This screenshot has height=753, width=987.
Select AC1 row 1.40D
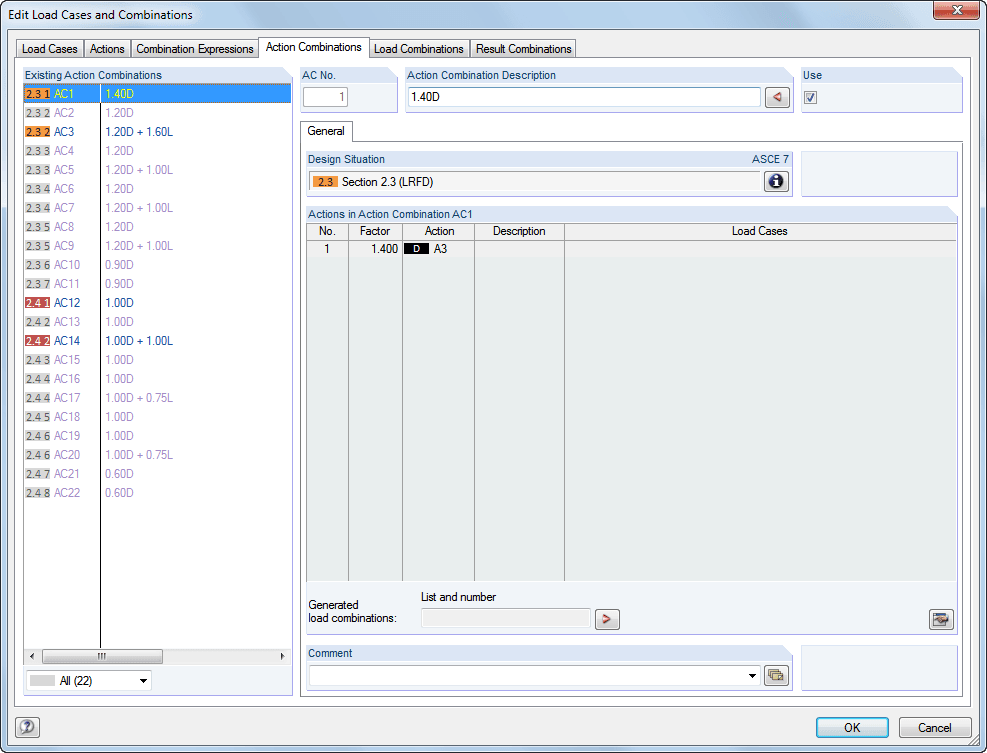point(157,94)
